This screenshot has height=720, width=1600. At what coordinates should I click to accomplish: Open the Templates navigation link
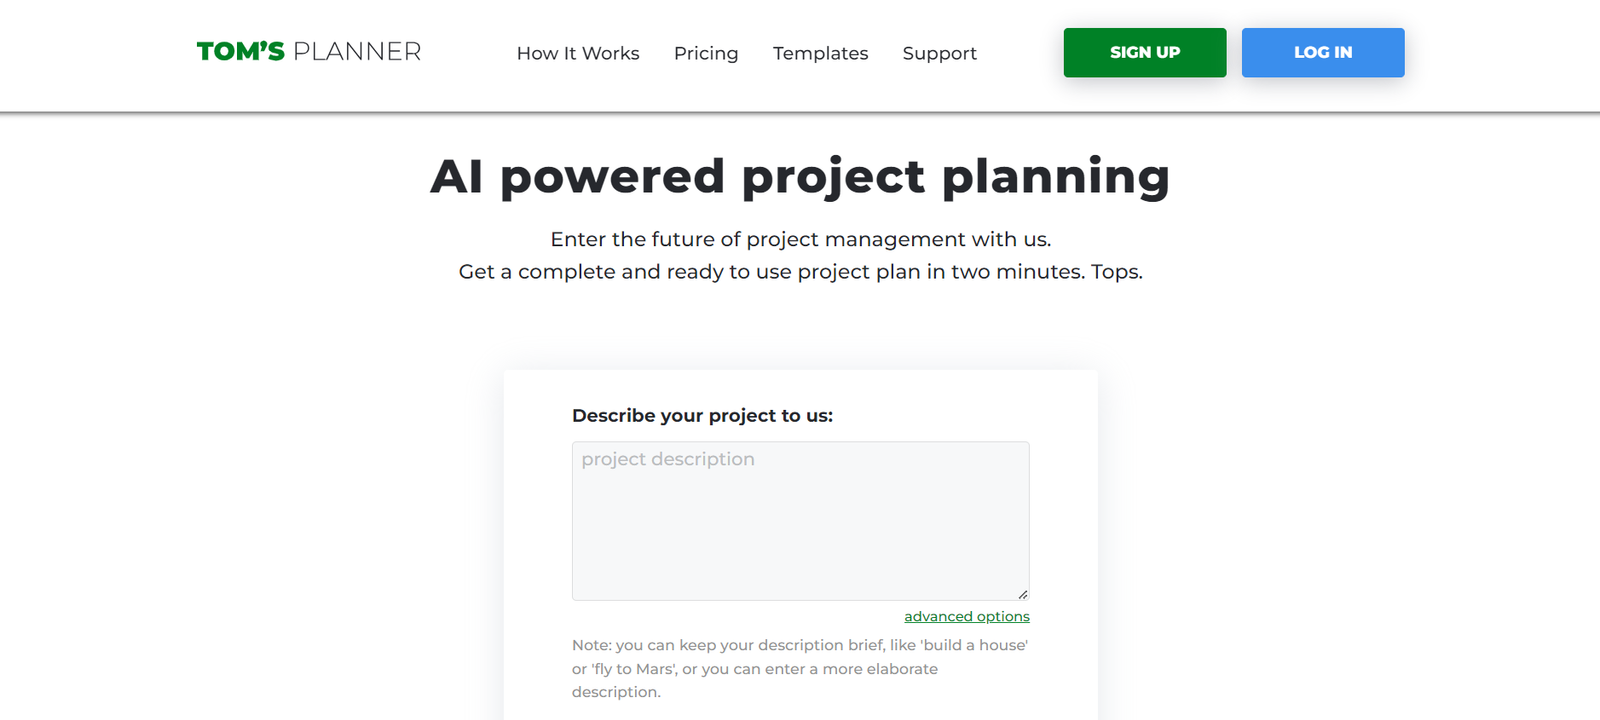pyautogui.click(x=820, y=53)
